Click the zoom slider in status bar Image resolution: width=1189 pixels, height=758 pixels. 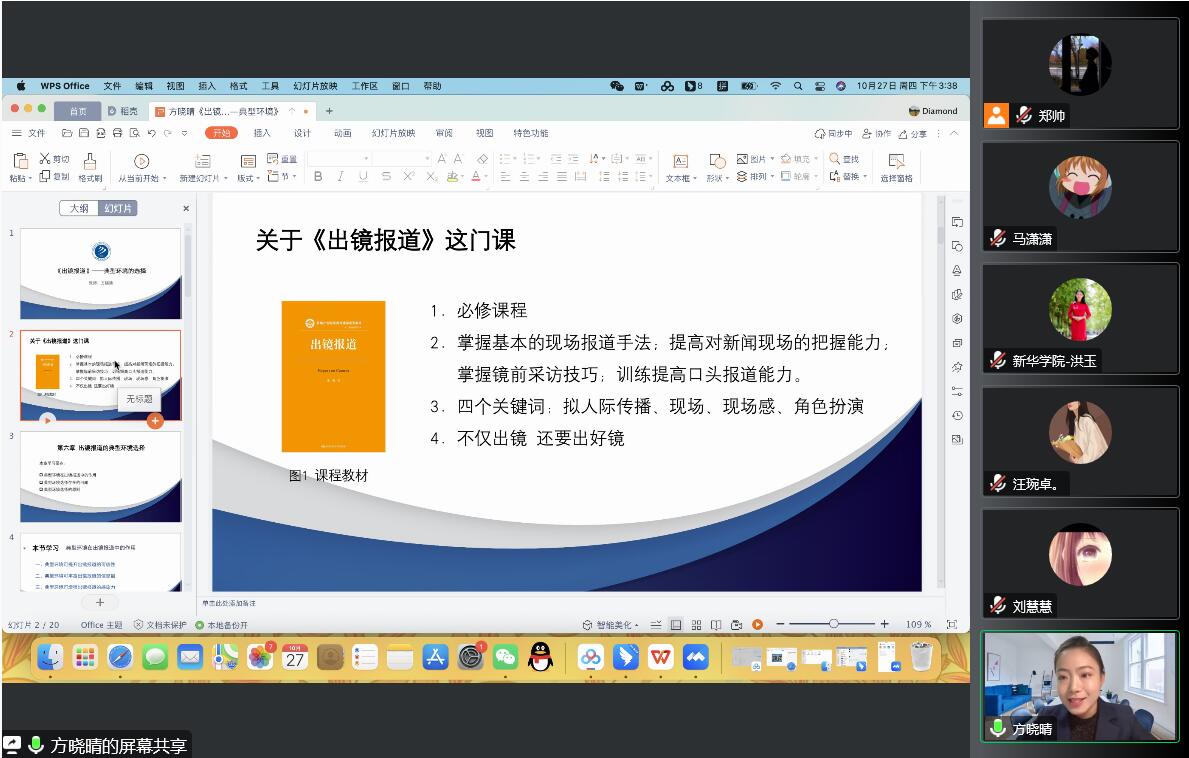point(833,624)
